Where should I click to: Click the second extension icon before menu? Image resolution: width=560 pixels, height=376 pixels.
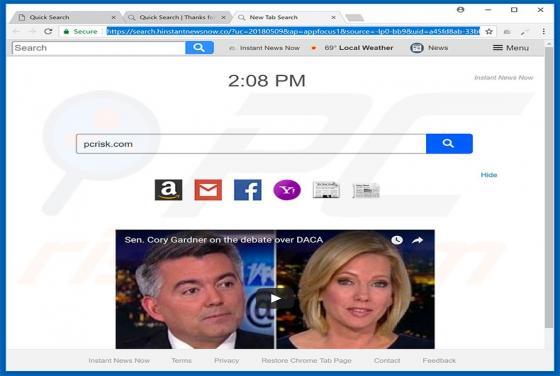coord(524,32)
